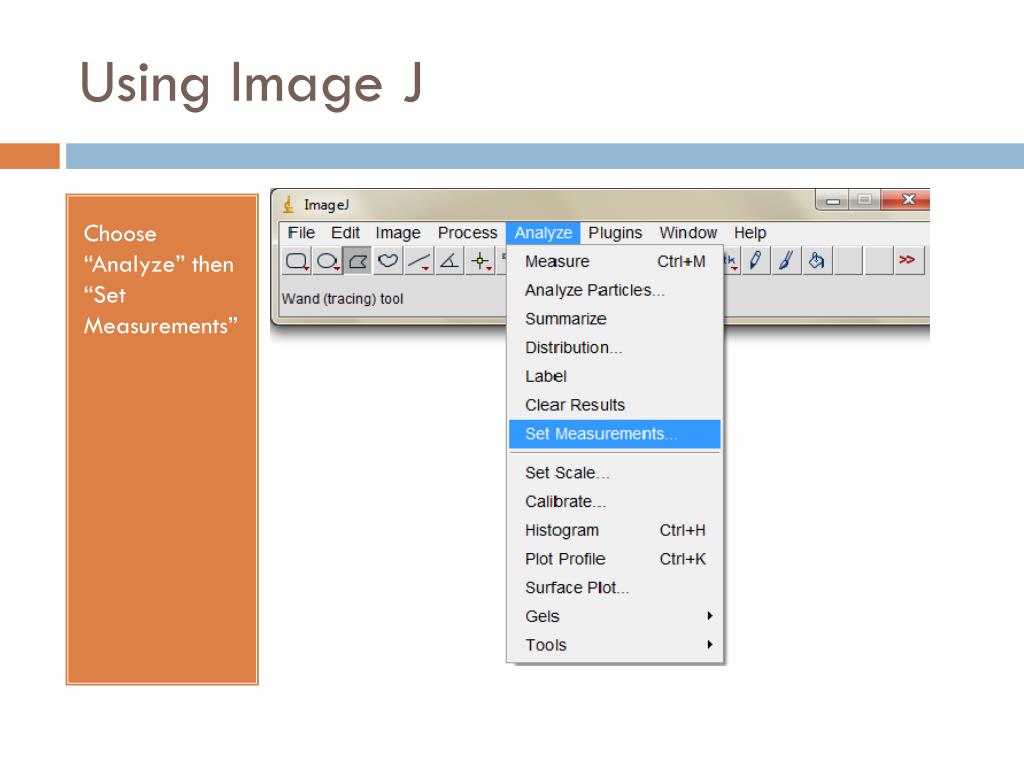The image size is (1024, 768).
Task: Choose Histogram from the Analyze menu
Action: 615,530
